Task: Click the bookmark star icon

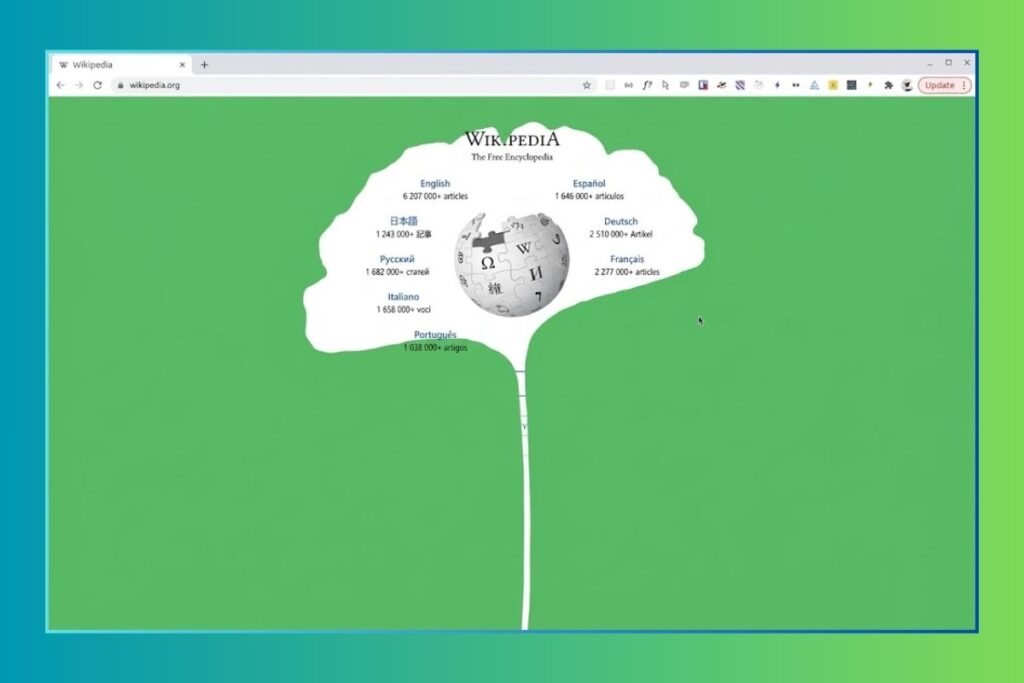Action: pyautogui.click(x=587, y=86)
